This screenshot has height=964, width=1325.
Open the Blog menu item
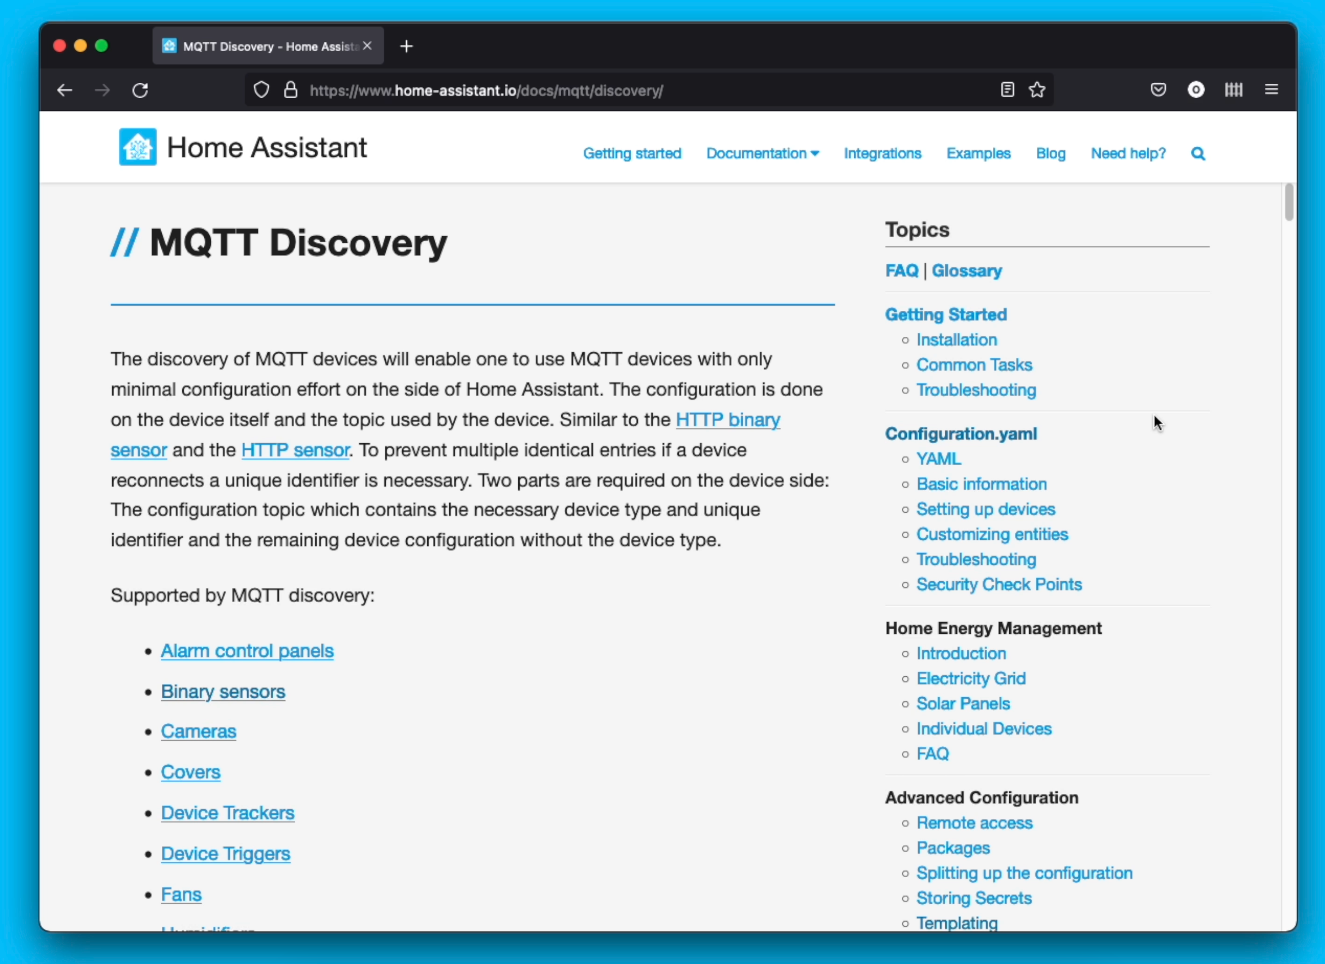point(1050,153)
